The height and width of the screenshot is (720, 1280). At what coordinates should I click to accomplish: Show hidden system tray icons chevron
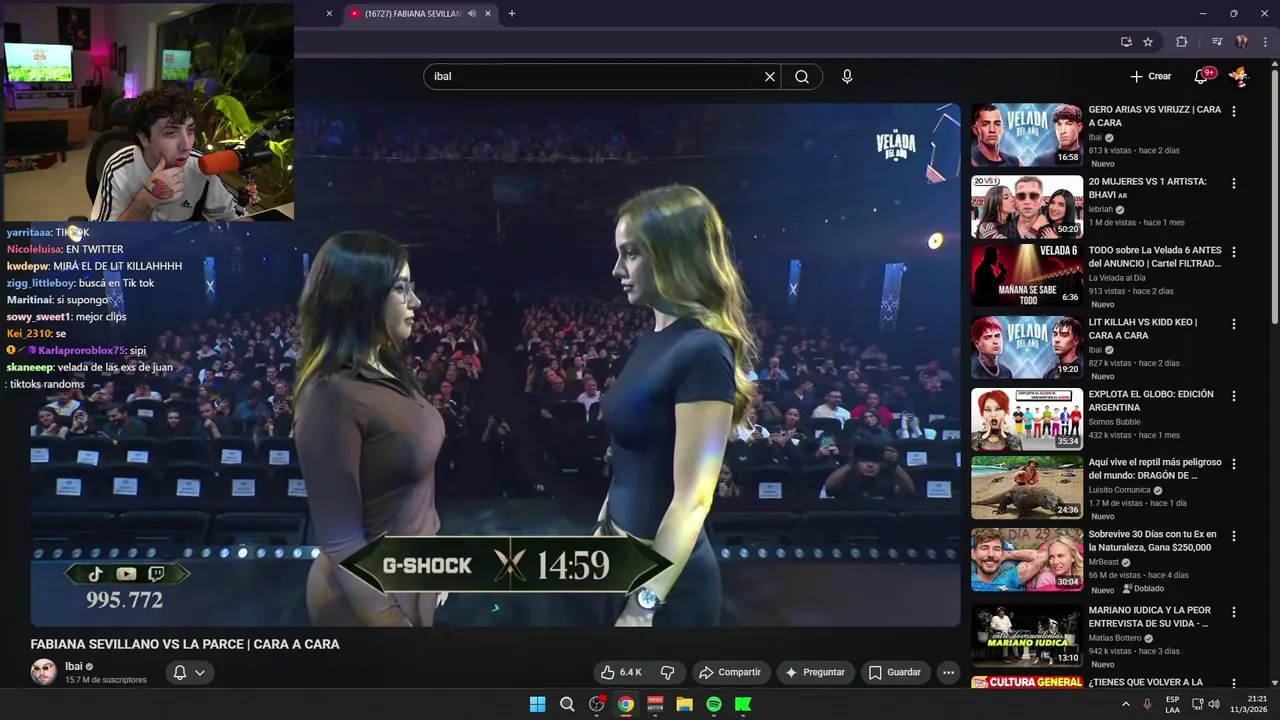pos(1125,704)
